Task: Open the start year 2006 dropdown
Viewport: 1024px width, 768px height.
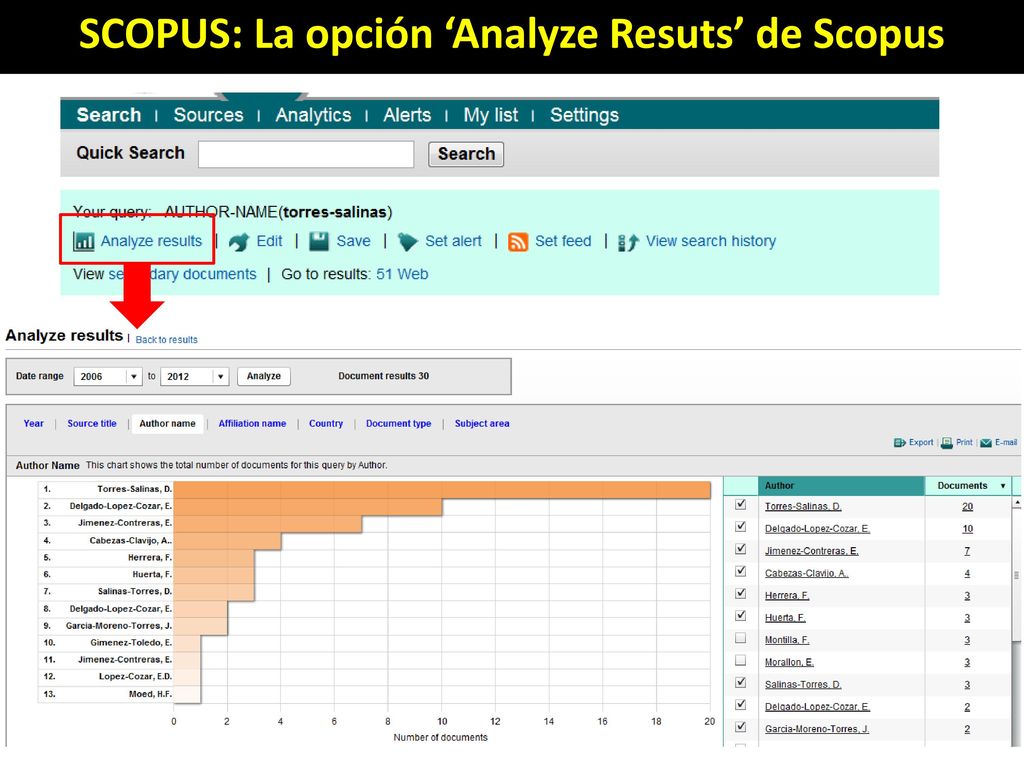Action: (134, 377)
